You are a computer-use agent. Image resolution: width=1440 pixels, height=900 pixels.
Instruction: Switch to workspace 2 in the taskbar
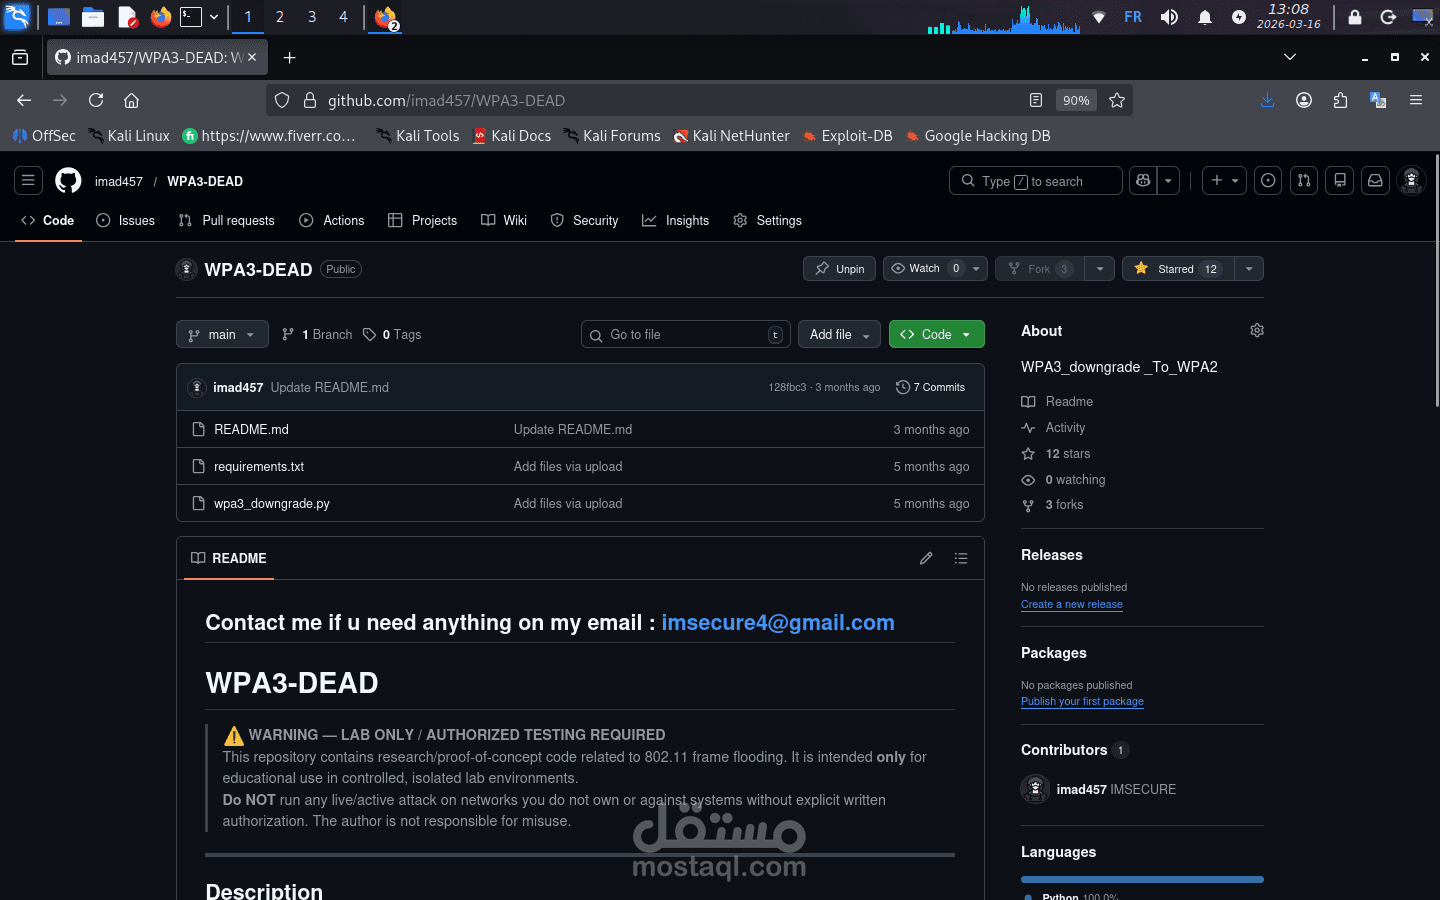click(279, 17)
